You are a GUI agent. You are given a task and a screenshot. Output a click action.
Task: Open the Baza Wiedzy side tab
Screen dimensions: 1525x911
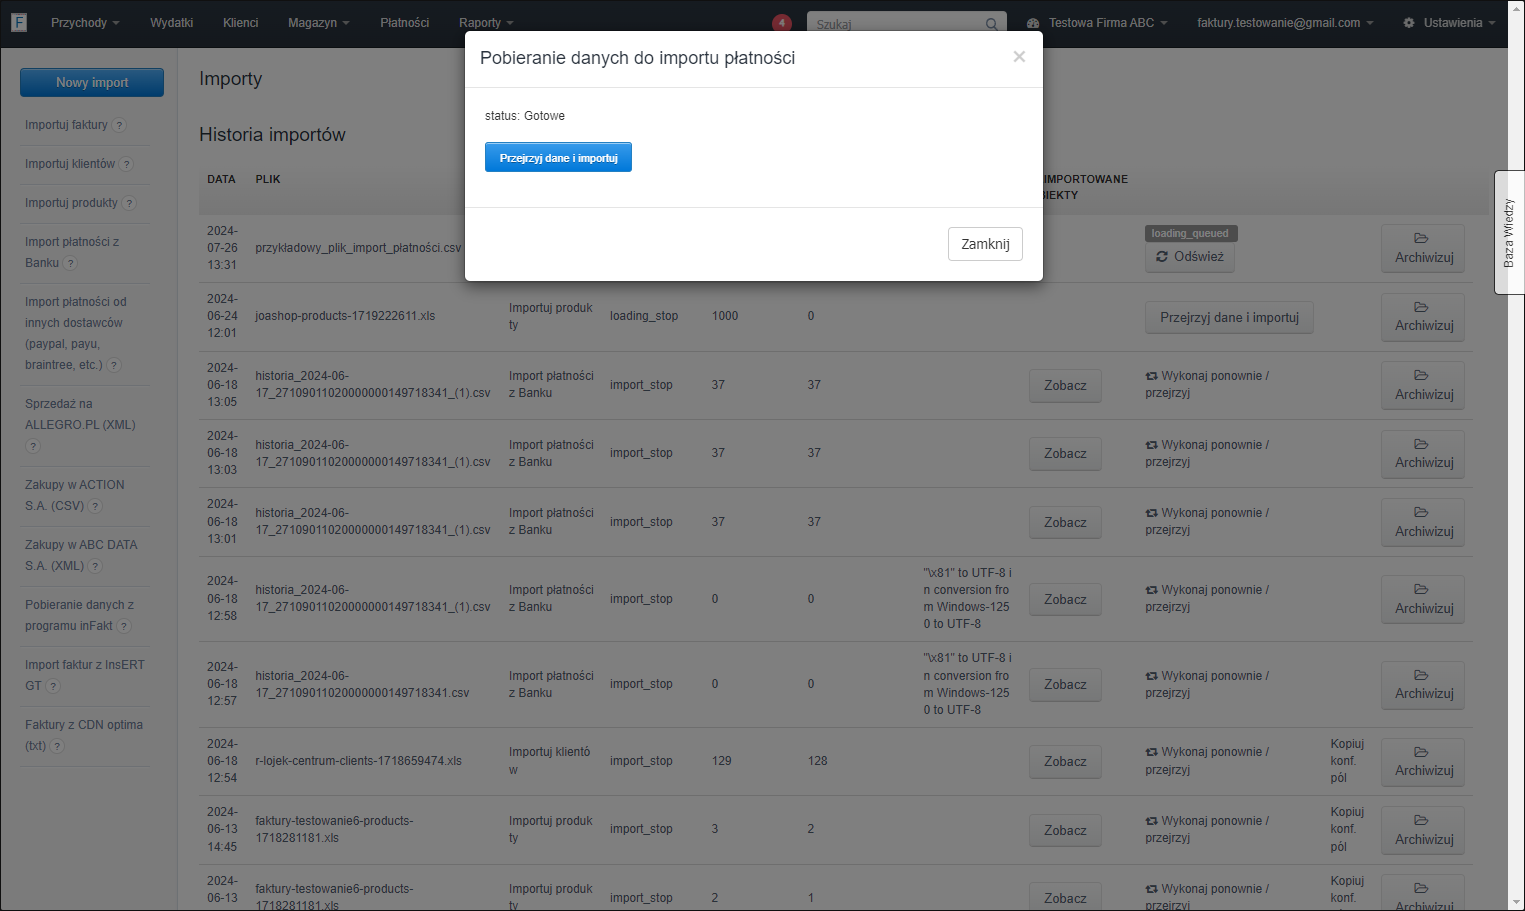[1509, 232]
